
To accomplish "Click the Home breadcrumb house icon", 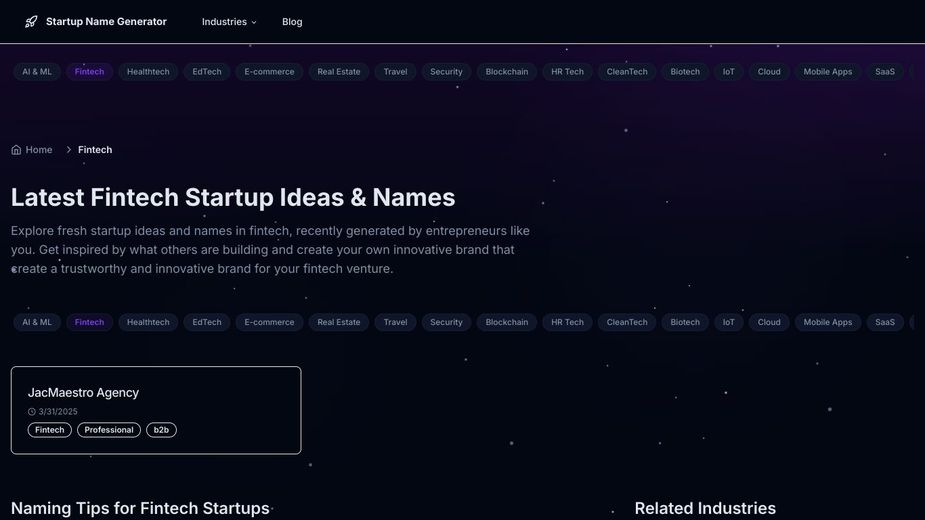I will (16, 150).
